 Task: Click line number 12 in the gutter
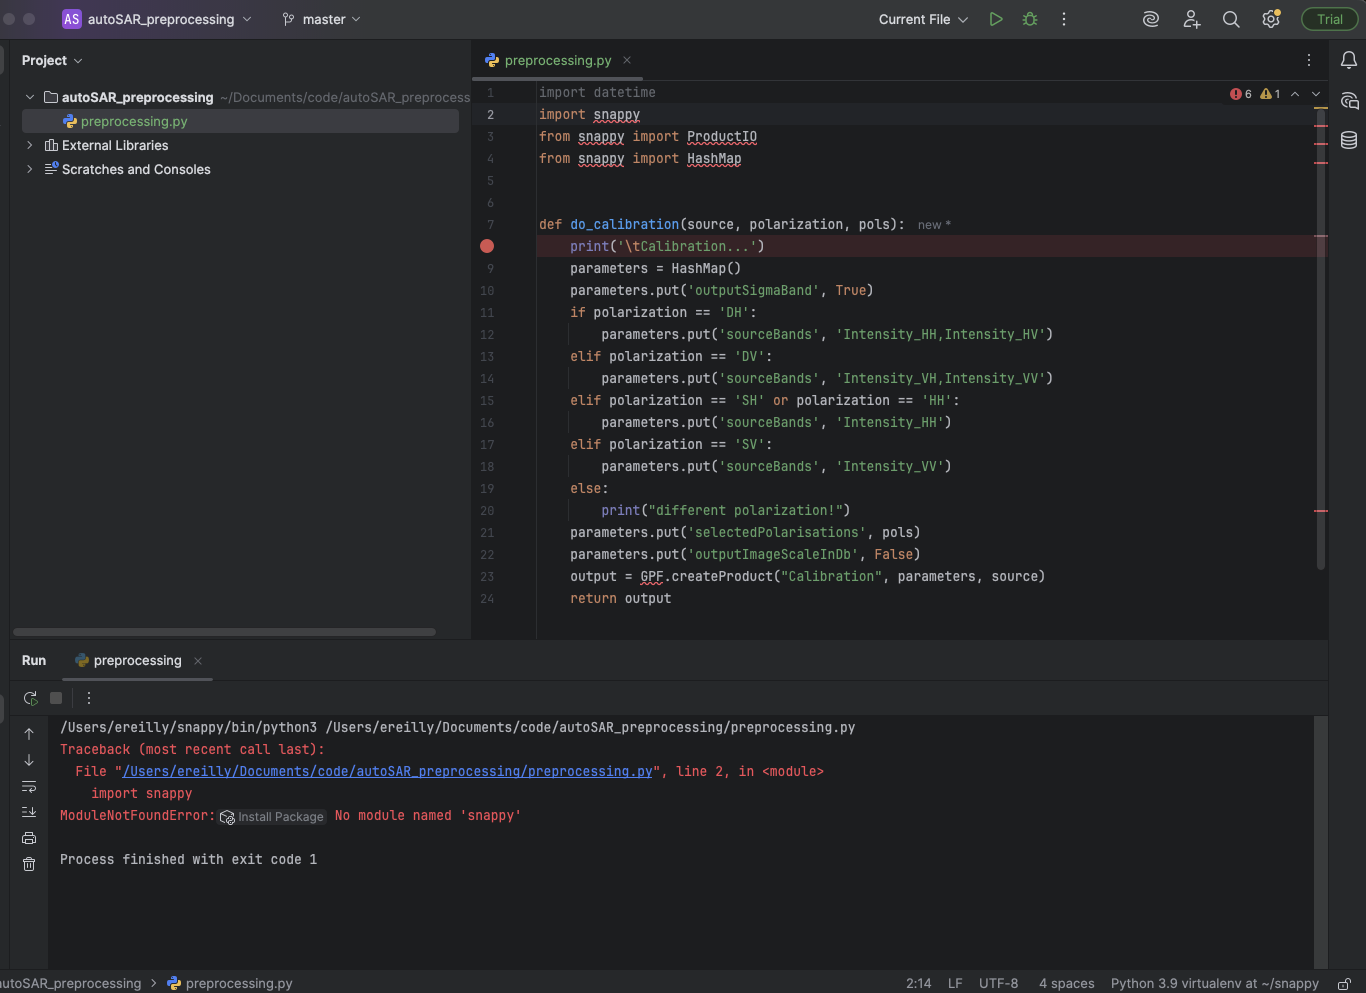487,335
